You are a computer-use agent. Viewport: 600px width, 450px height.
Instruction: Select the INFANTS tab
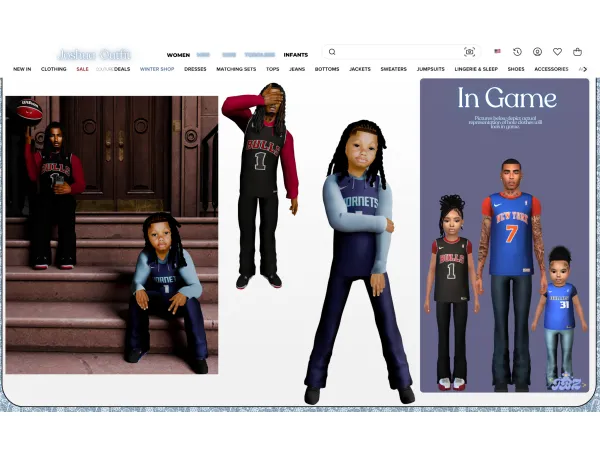tap(296, 55)
